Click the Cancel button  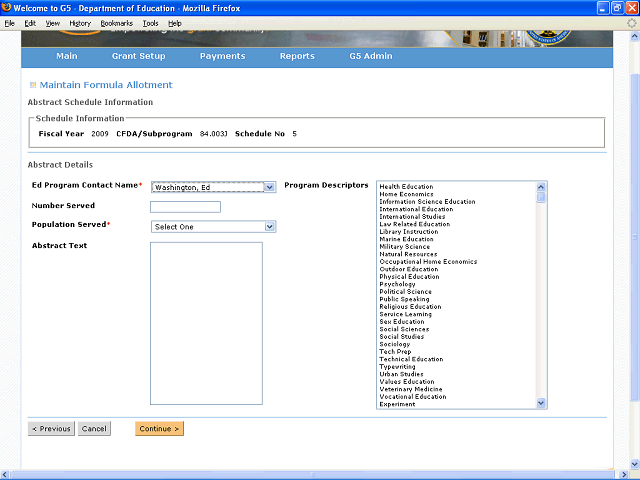[x=94, y=429]
